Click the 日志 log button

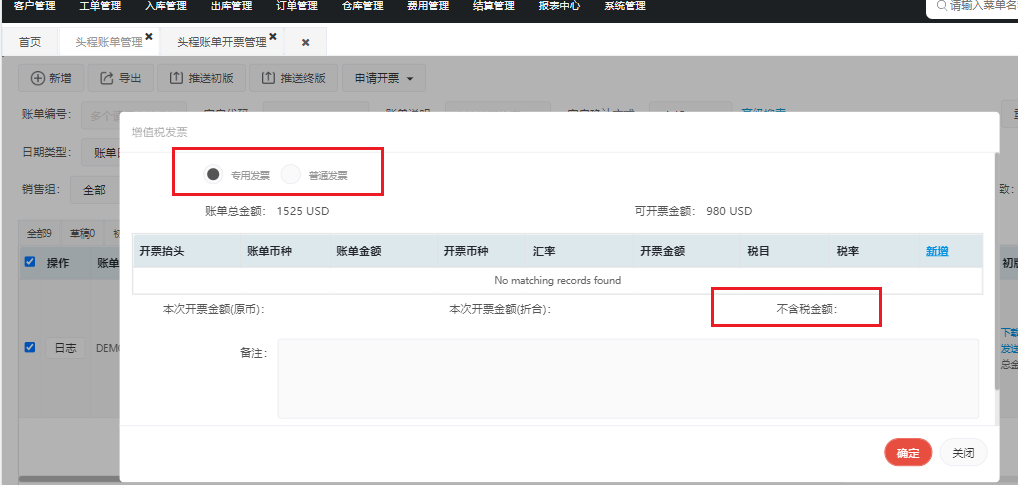coord(65,348)
